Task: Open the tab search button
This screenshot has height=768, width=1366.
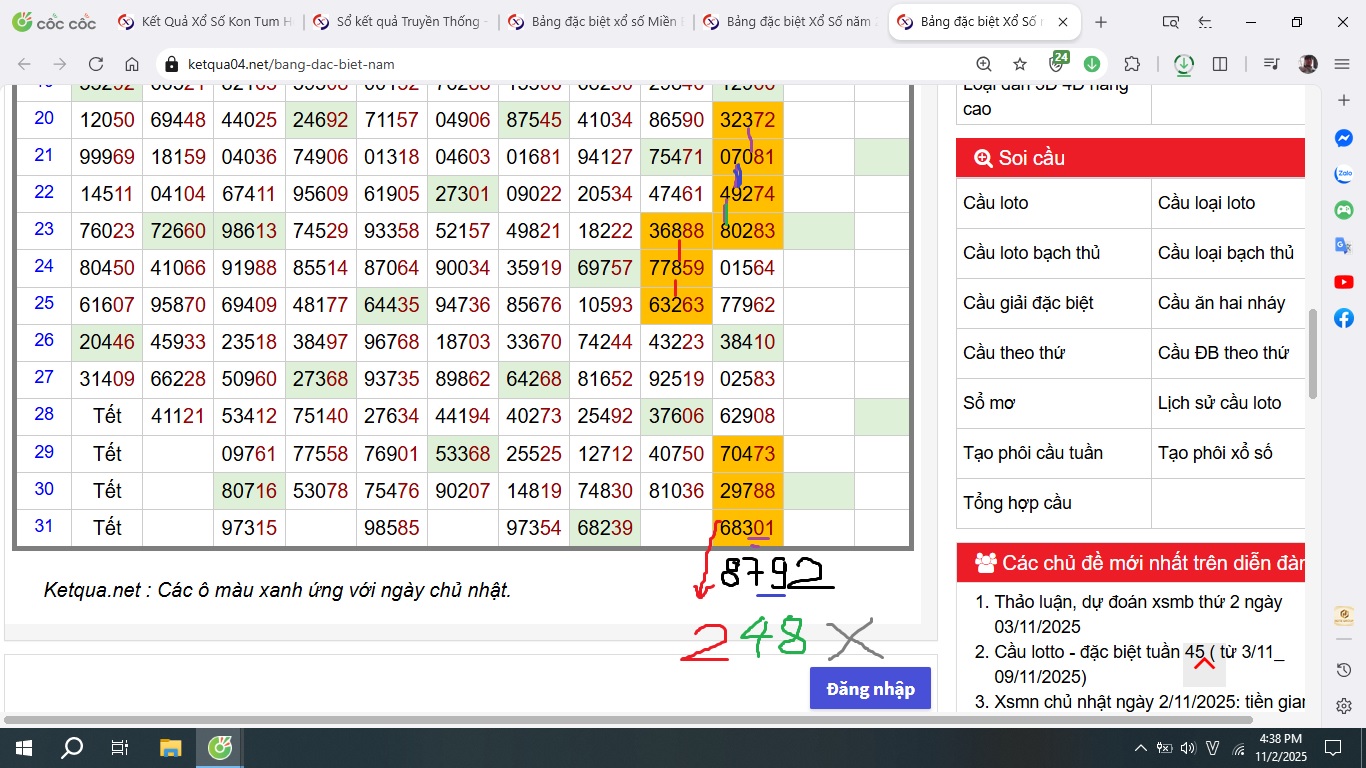Action: (x=1171, y=22)
